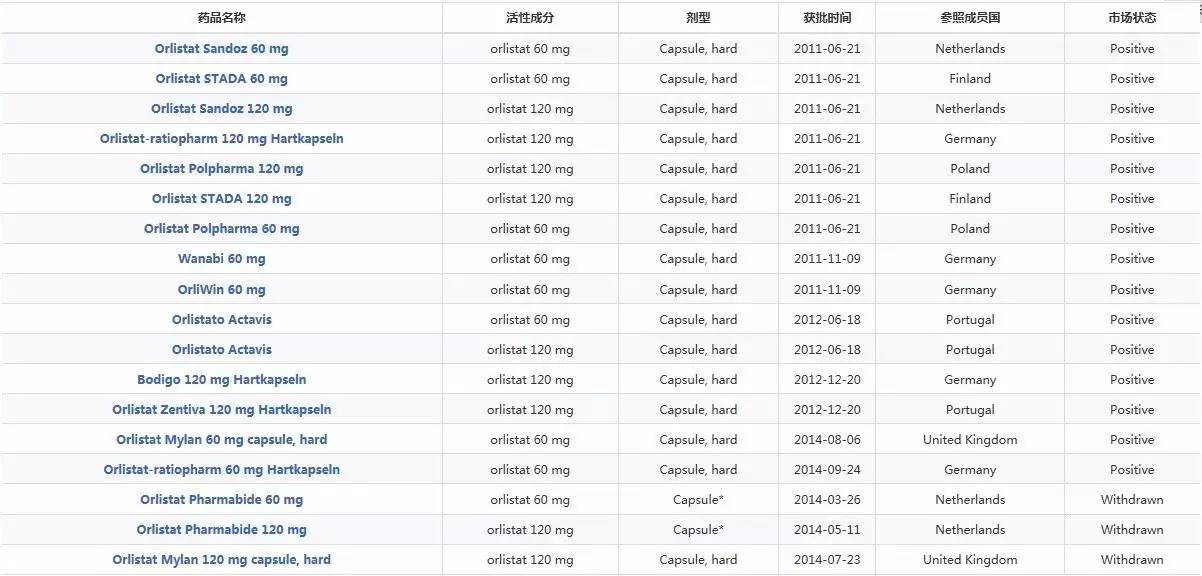Select the United Kingdom cell dated 2014-08-06
Image resolution: width=1202 pixels, height=576 pixels.
pos(970,439)
